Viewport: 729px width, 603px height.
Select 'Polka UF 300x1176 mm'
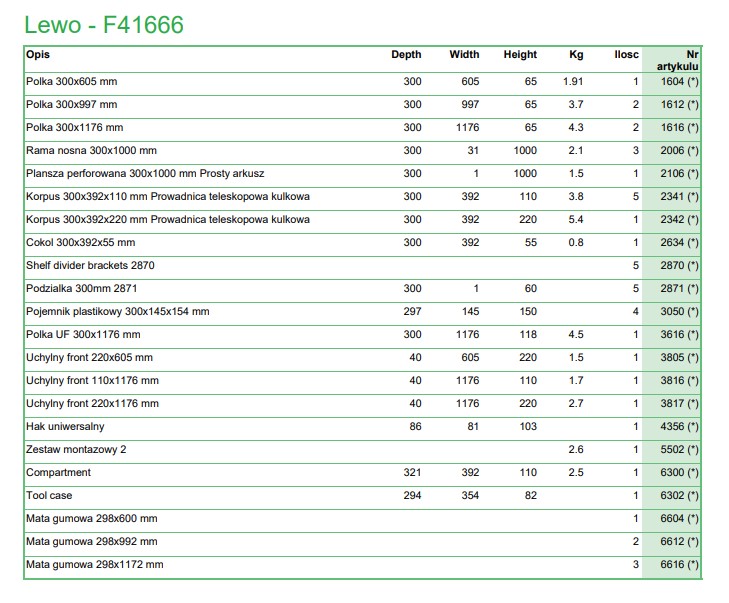(83, 335)
